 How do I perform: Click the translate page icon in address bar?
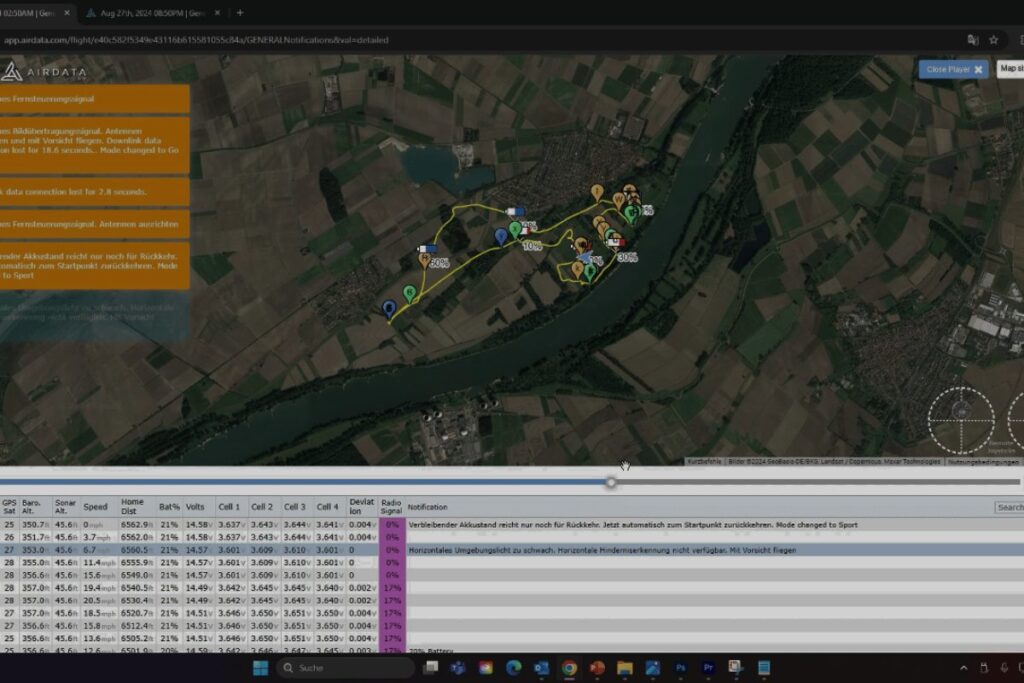click(x=972, y=40)
